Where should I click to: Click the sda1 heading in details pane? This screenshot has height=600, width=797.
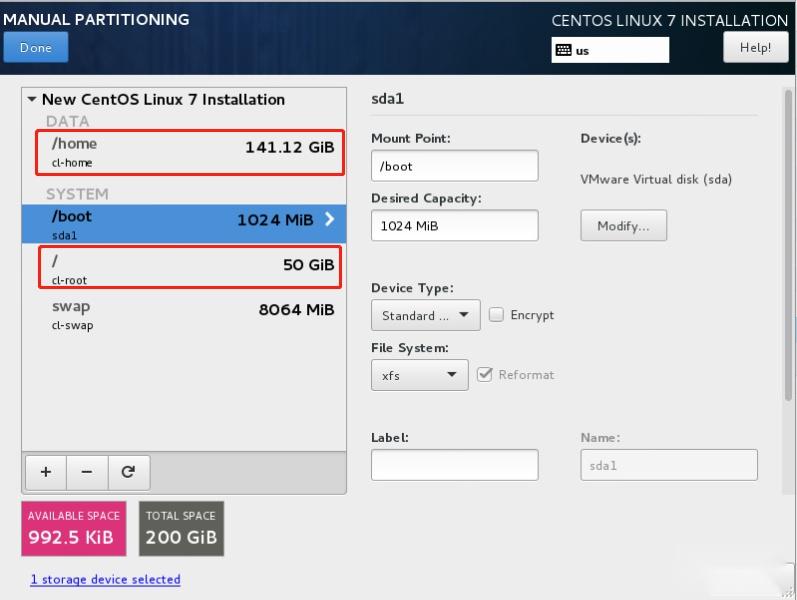pos(387,99)
